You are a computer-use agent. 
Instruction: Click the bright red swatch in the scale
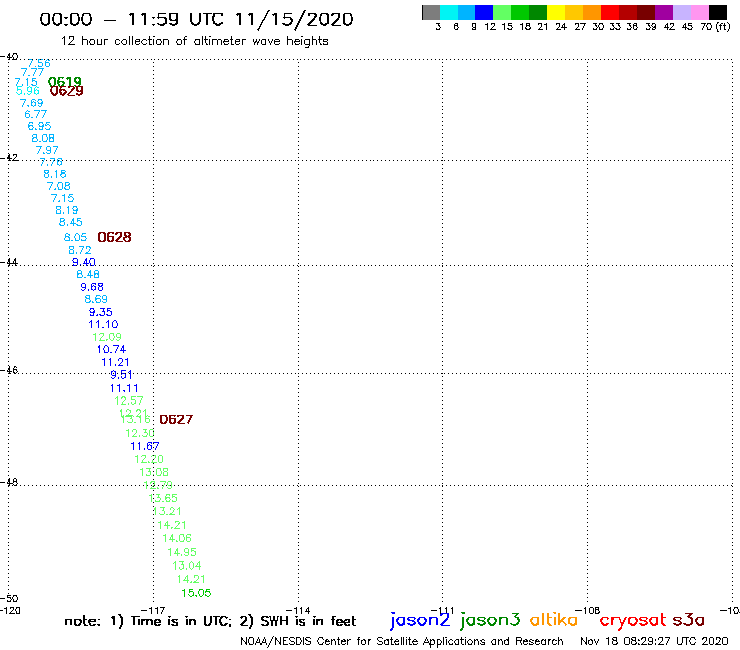[610, 12]
